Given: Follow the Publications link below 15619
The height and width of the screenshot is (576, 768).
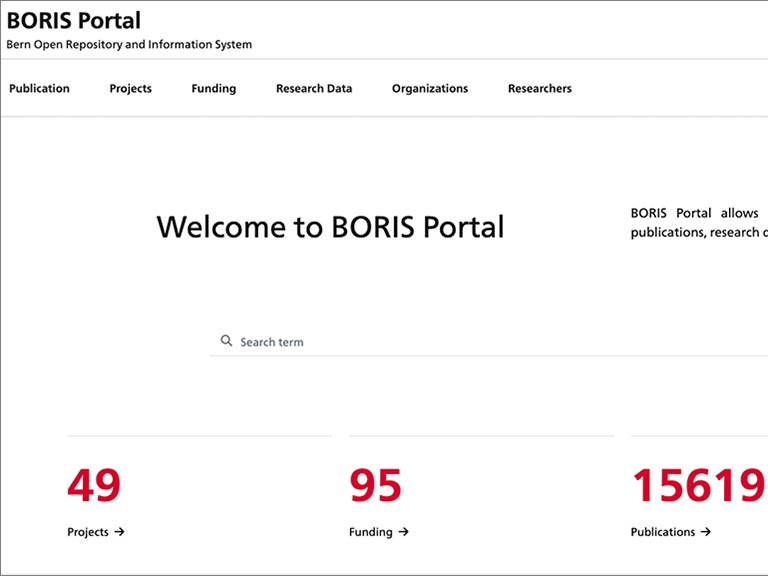Looking at the screenshot, I should (x=663, y=532).
